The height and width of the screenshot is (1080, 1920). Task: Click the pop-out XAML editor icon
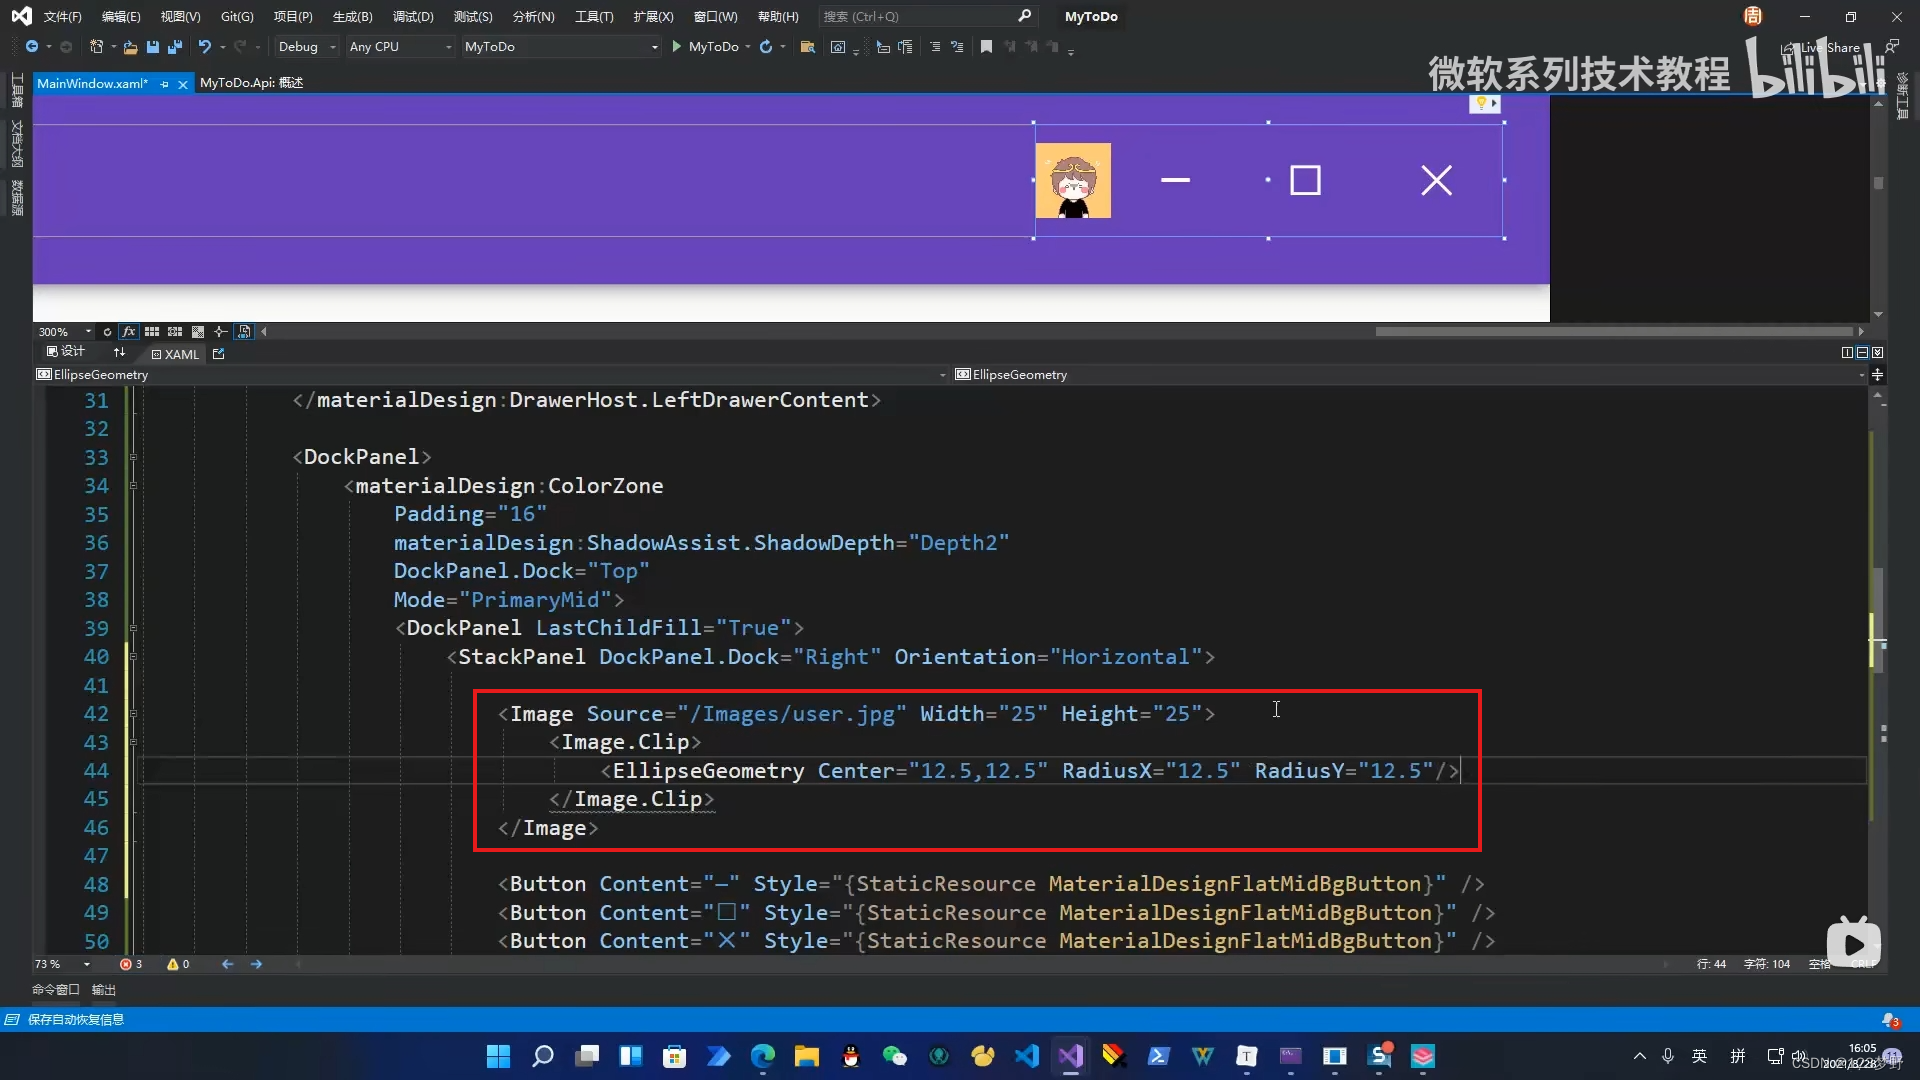pyautogui.click(x=219, y=354)
